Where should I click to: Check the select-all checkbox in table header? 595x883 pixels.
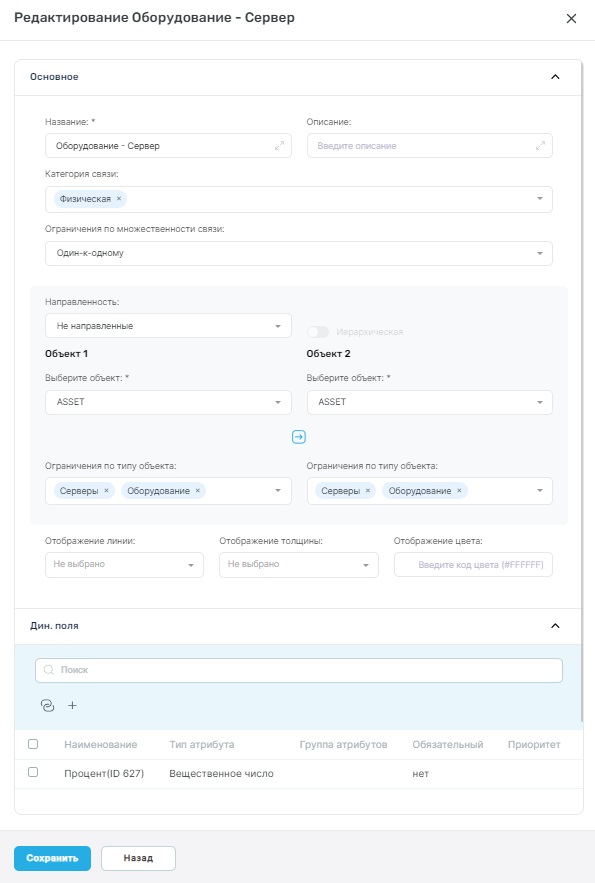point(33,744)
